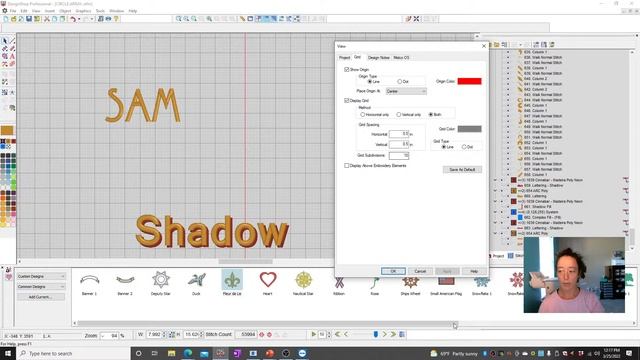Click Cancel in the View dialog

click(x=420, y=271)
